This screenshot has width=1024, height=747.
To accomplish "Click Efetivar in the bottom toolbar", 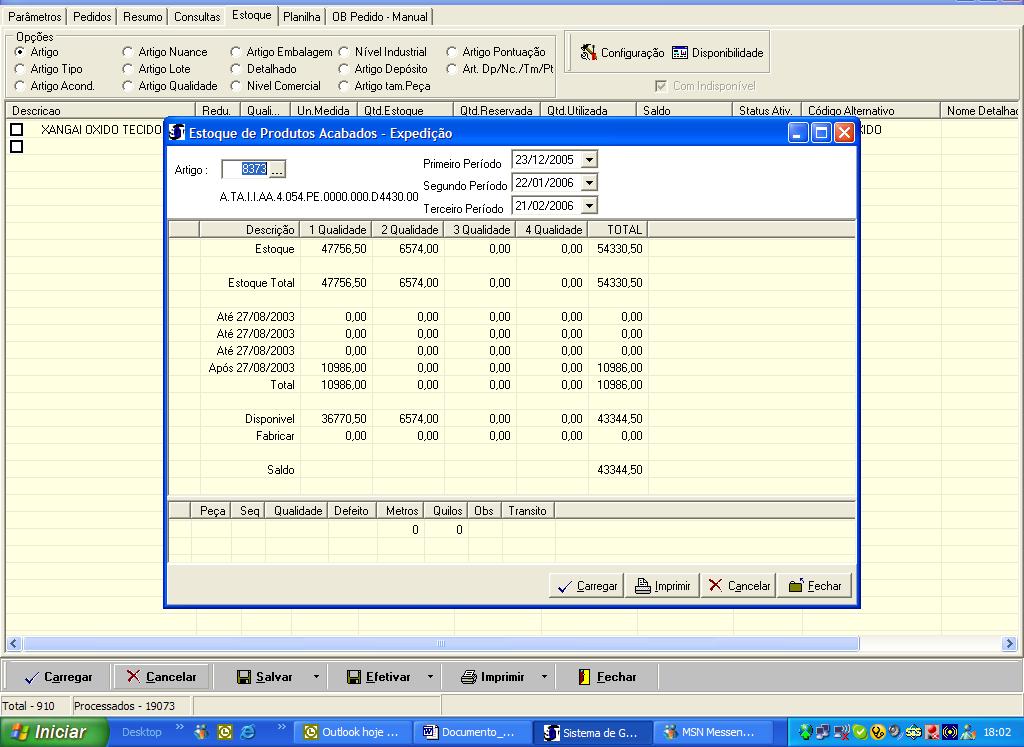I will [x=378, y=677].
